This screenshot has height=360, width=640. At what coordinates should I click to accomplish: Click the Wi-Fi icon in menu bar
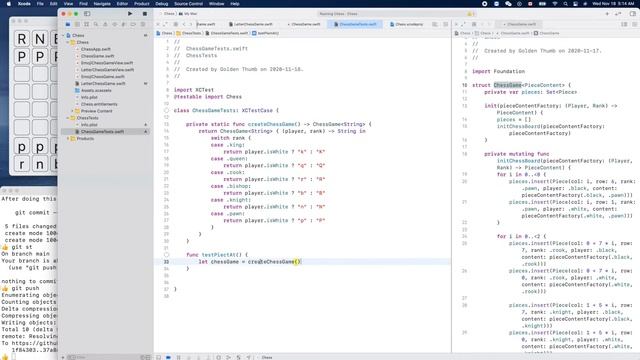click(554, 4)
